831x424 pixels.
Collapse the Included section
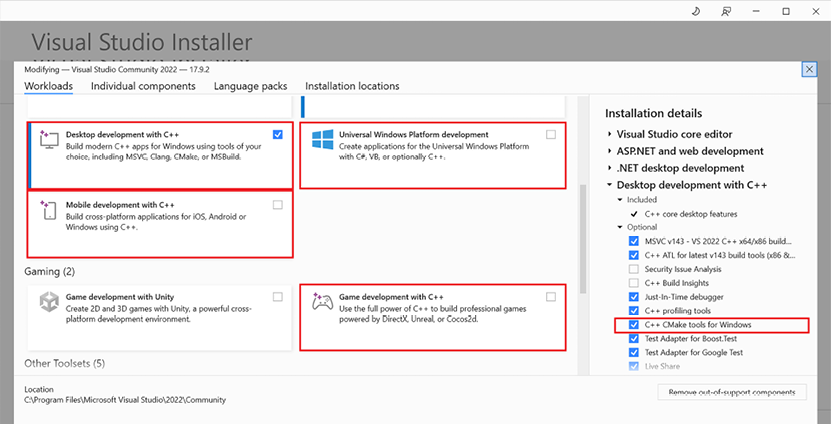tap(620, 200)
